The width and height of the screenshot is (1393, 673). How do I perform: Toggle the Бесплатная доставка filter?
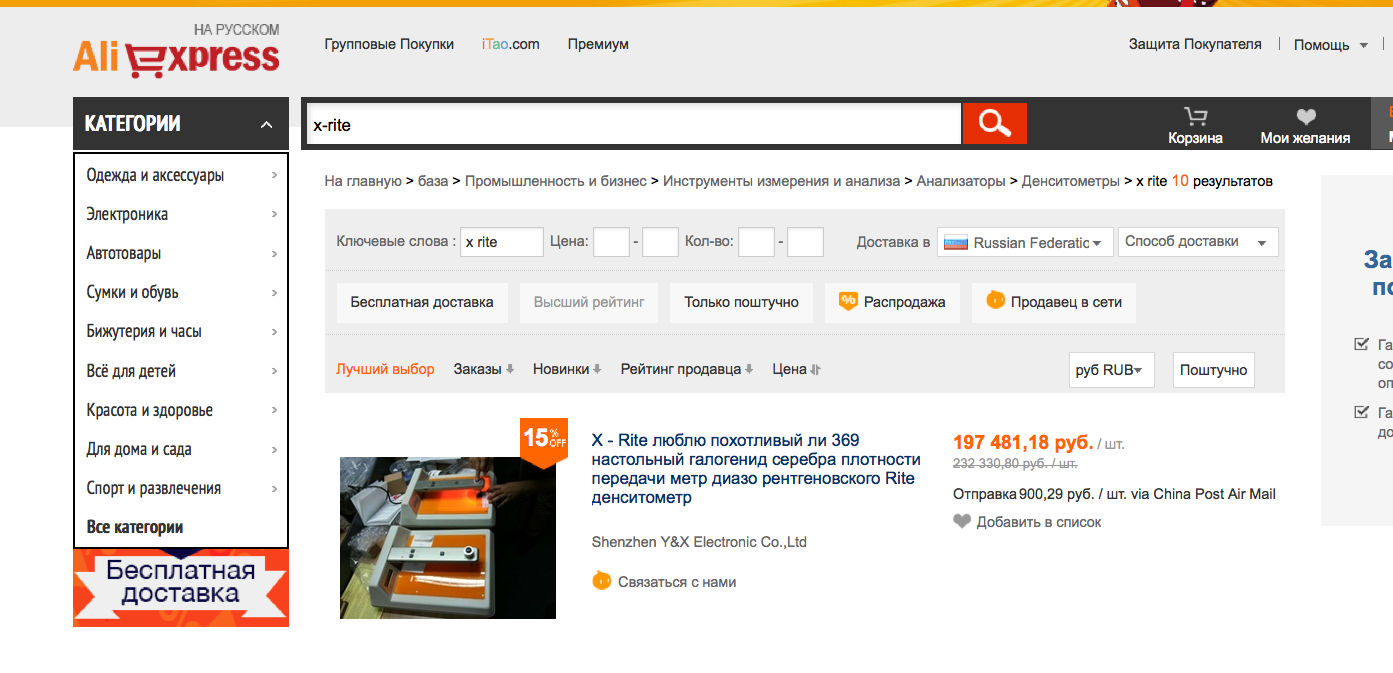(x=422, y=302)
